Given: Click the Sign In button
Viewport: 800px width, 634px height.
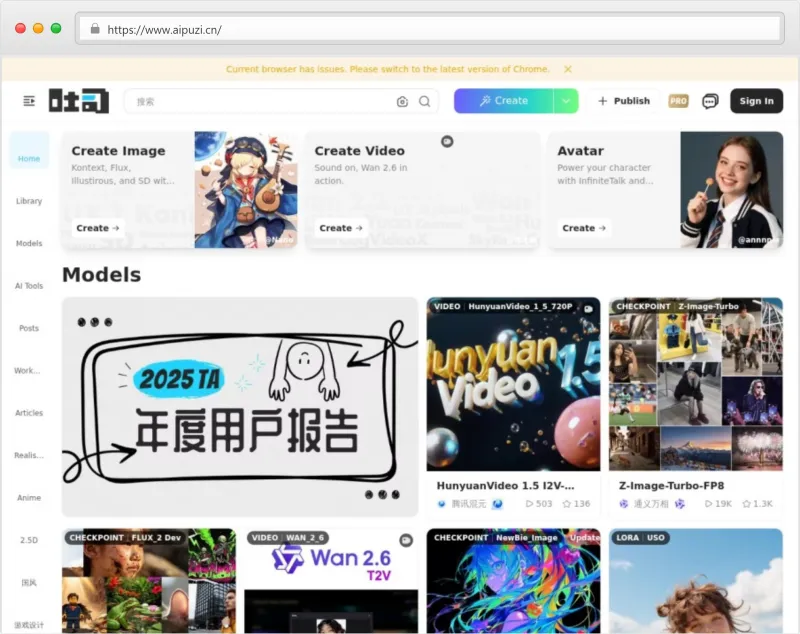Looking at the screenshot, I should (756, 100).
